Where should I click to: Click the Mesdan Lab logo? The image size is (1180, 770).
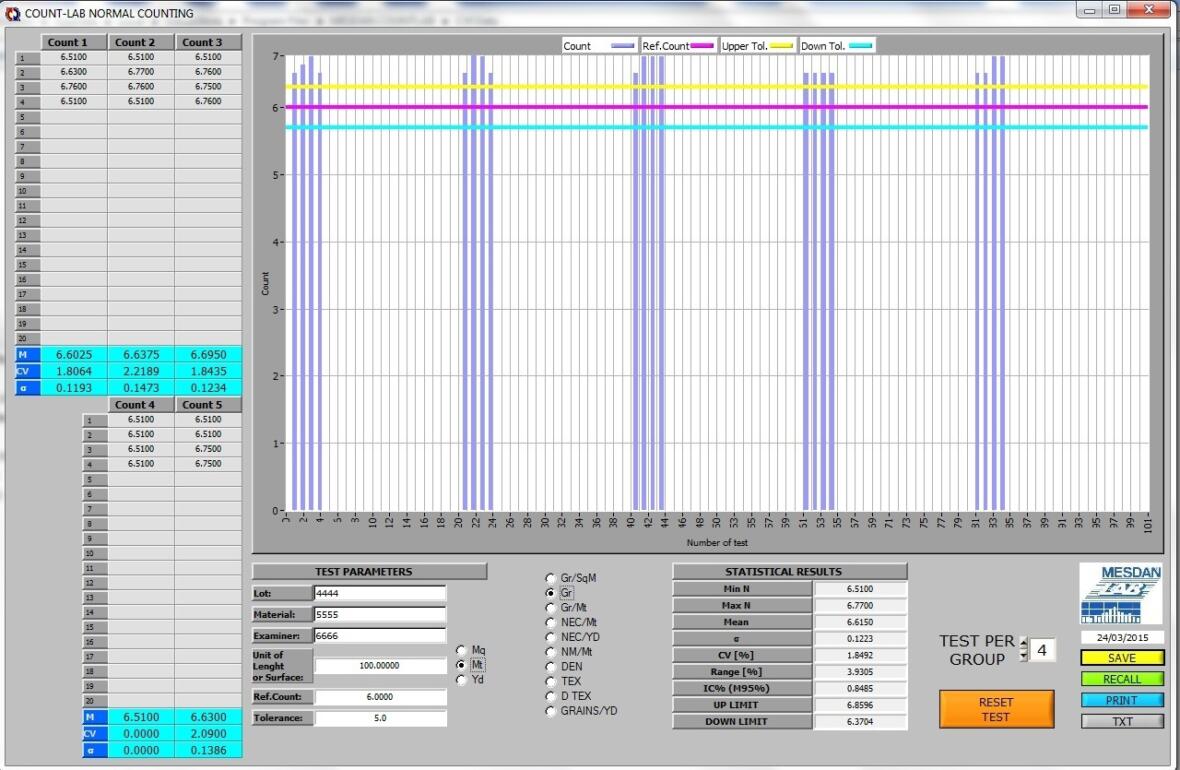(x=1120, y=594)
